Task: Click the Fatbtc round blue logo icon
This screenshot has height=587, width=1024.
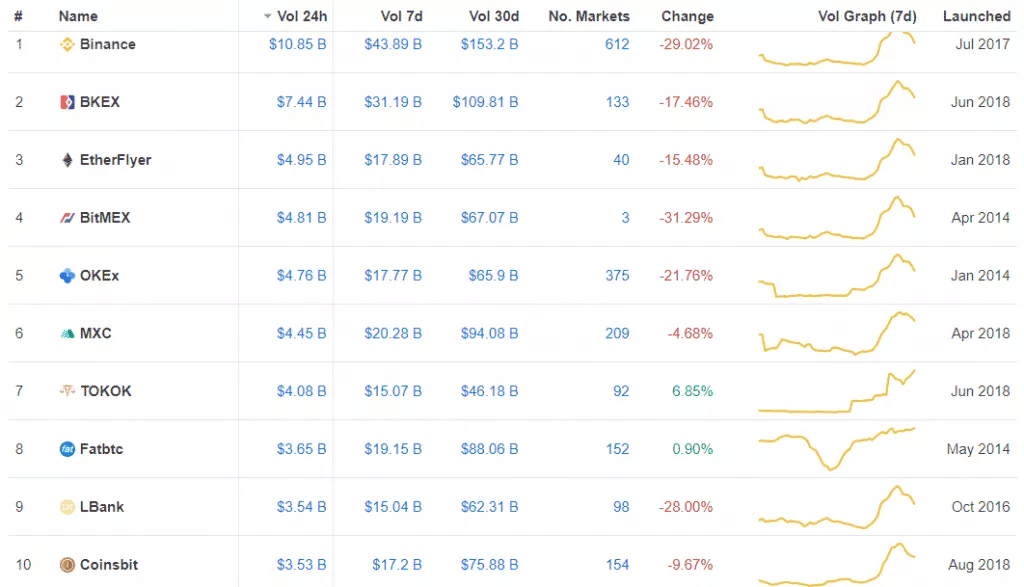Action: 68,449
